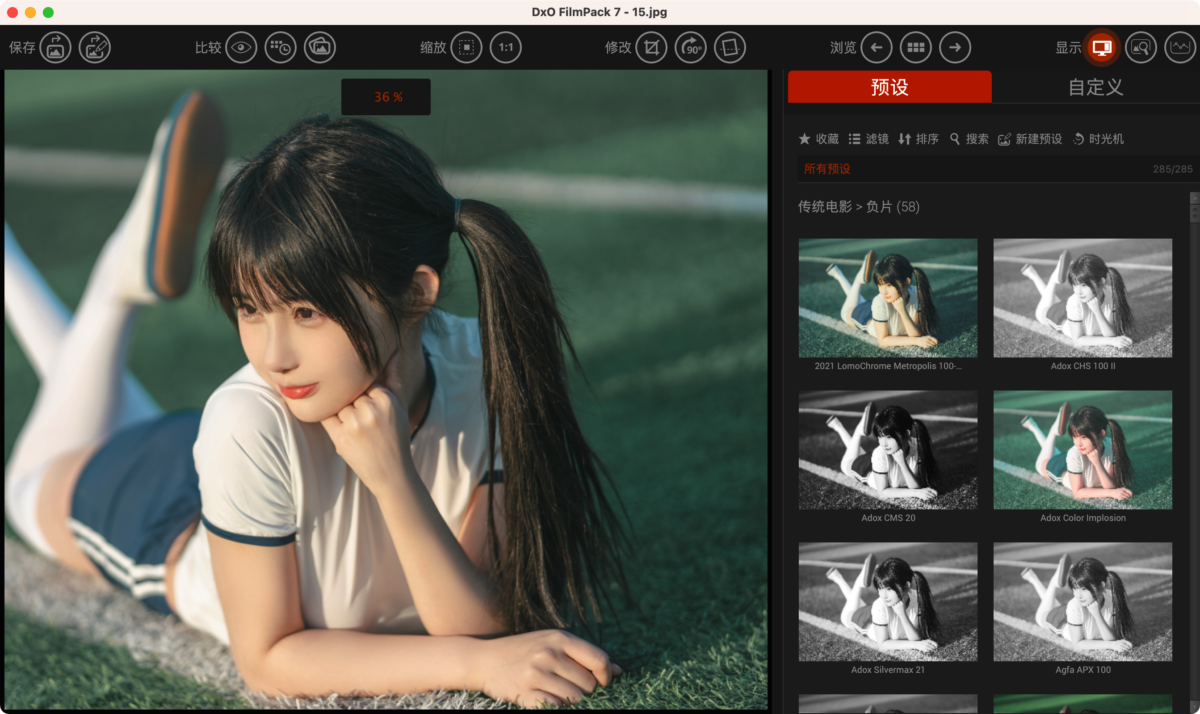Select the Adox Color Implosion thumbnail
This screenshot has width=1200, height=714.
pyautogui.click(x=1083, y=450)
